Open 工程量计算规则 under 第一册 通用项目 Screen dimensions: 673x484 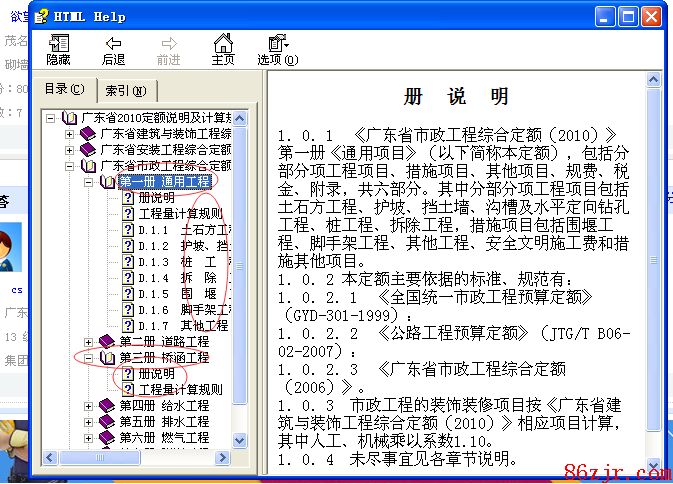(180, 213)
